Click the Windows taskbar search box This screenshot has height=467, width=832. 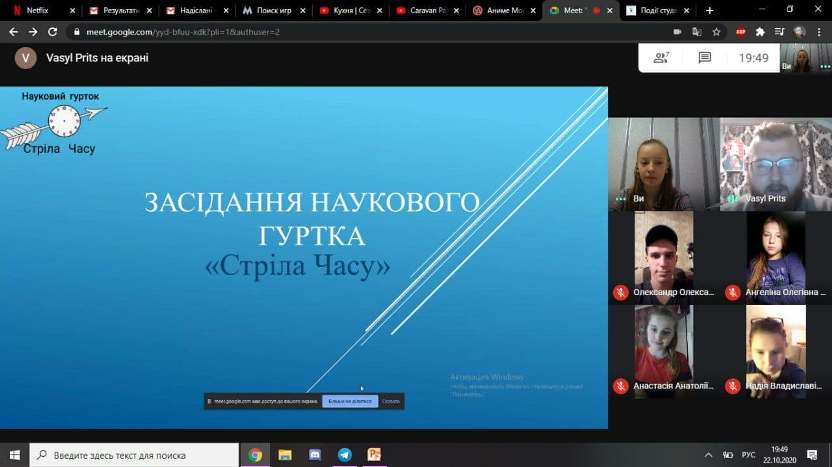pyautogui.click(x=135, y=454)
